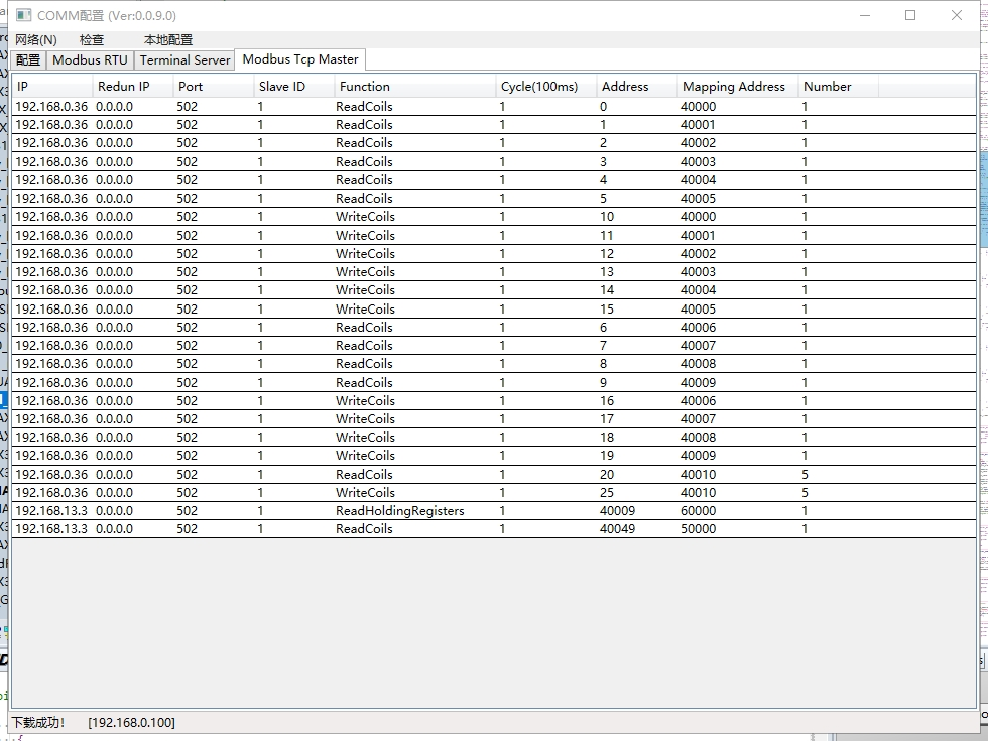The image size is (989, 742).
Task: Sort by the Function column header
Action: (414, 87)
